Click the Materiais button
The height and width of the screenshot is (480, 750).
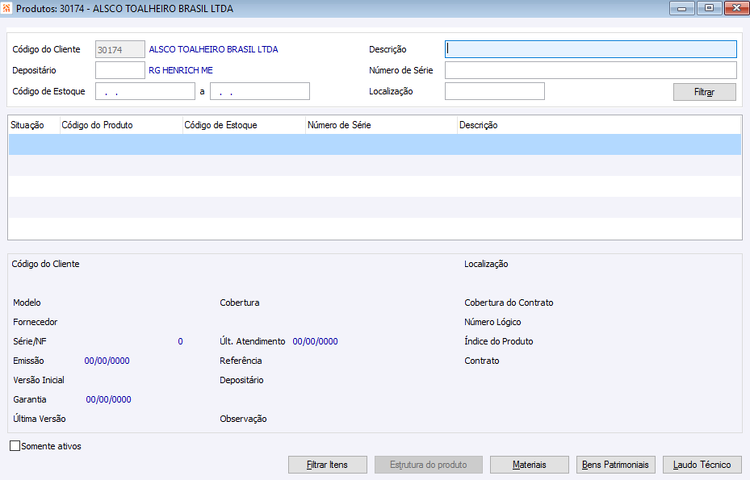[529, 464]
